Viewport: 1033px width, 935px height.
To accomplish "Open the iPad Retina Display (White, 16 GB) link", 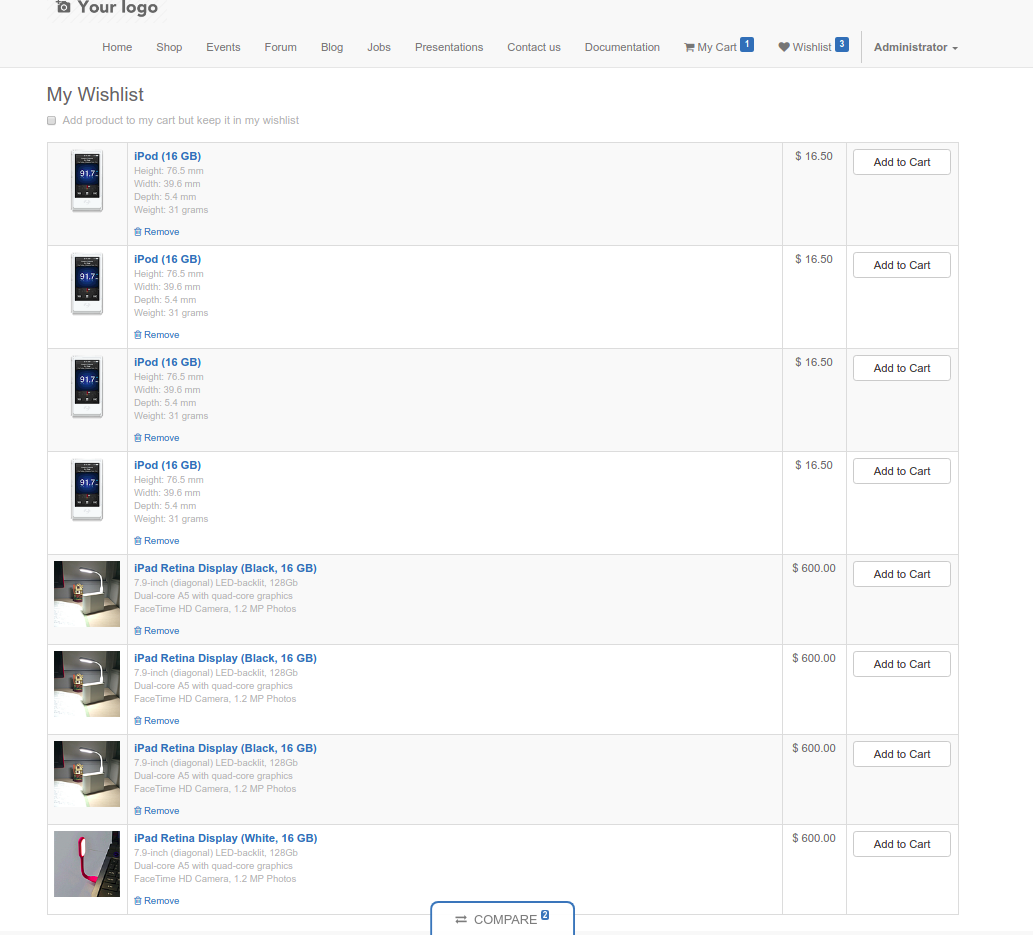I will (225, 838).
